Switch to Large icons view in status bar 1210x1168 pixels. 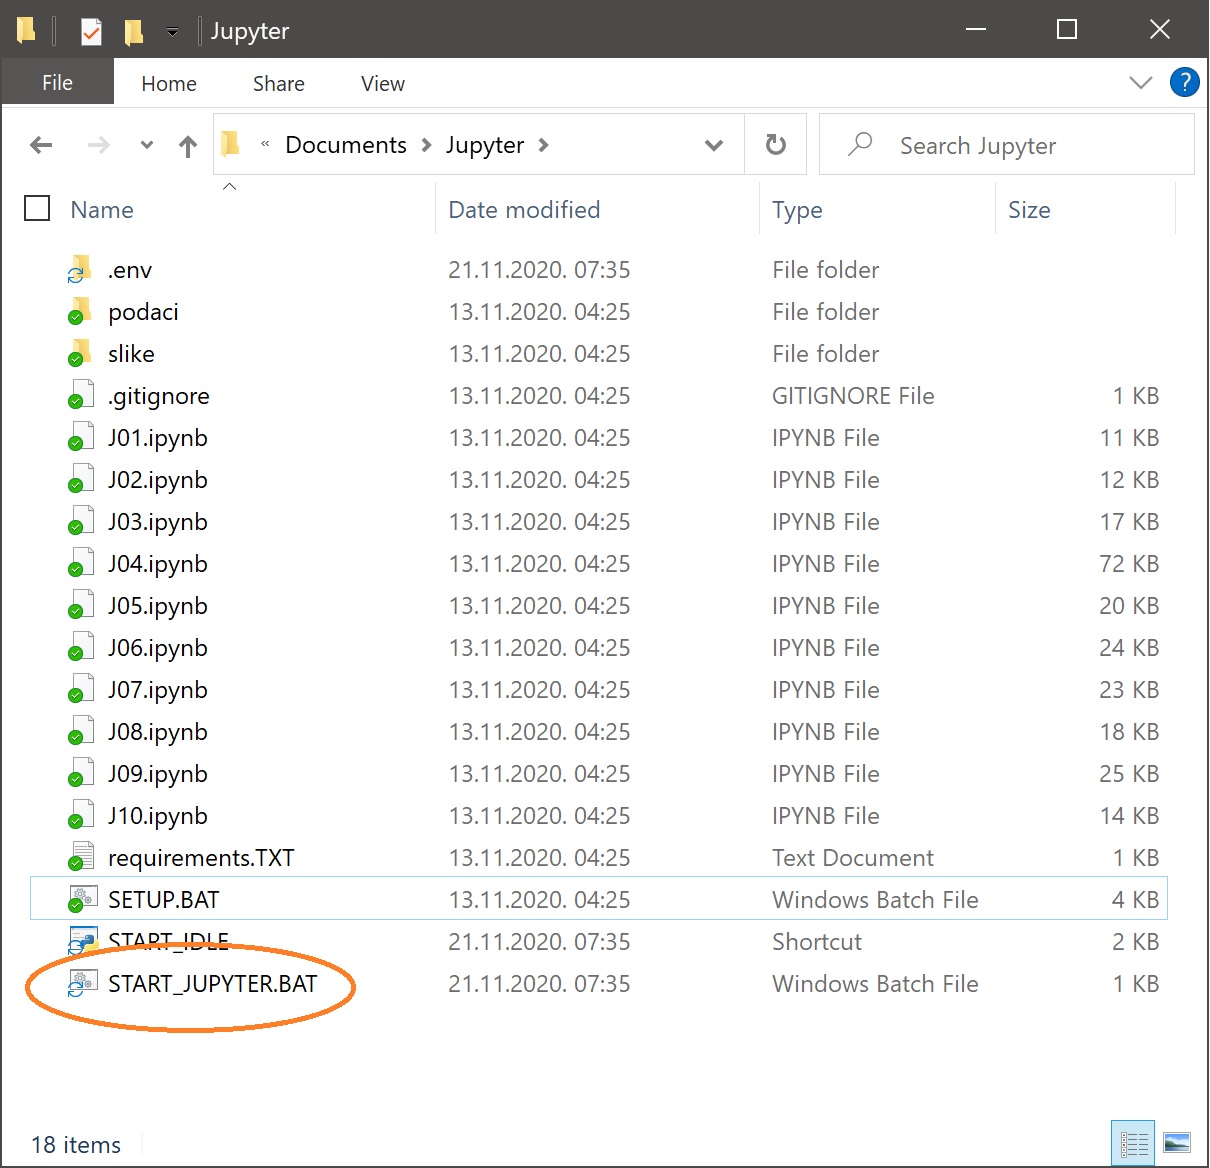point(1177,1143)
